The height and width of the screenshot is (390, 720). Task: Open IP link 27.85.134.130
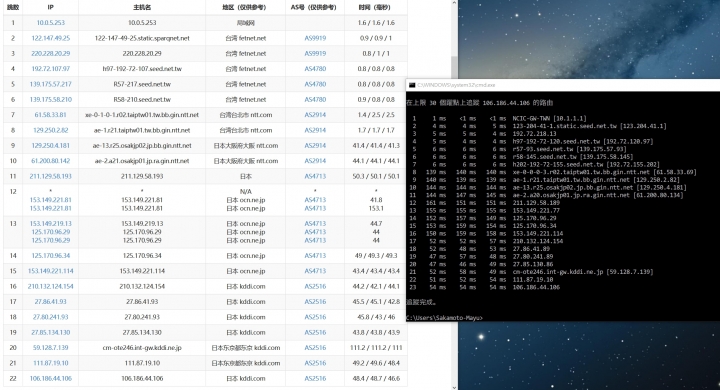pyautogui.click(x=51, y=332)
